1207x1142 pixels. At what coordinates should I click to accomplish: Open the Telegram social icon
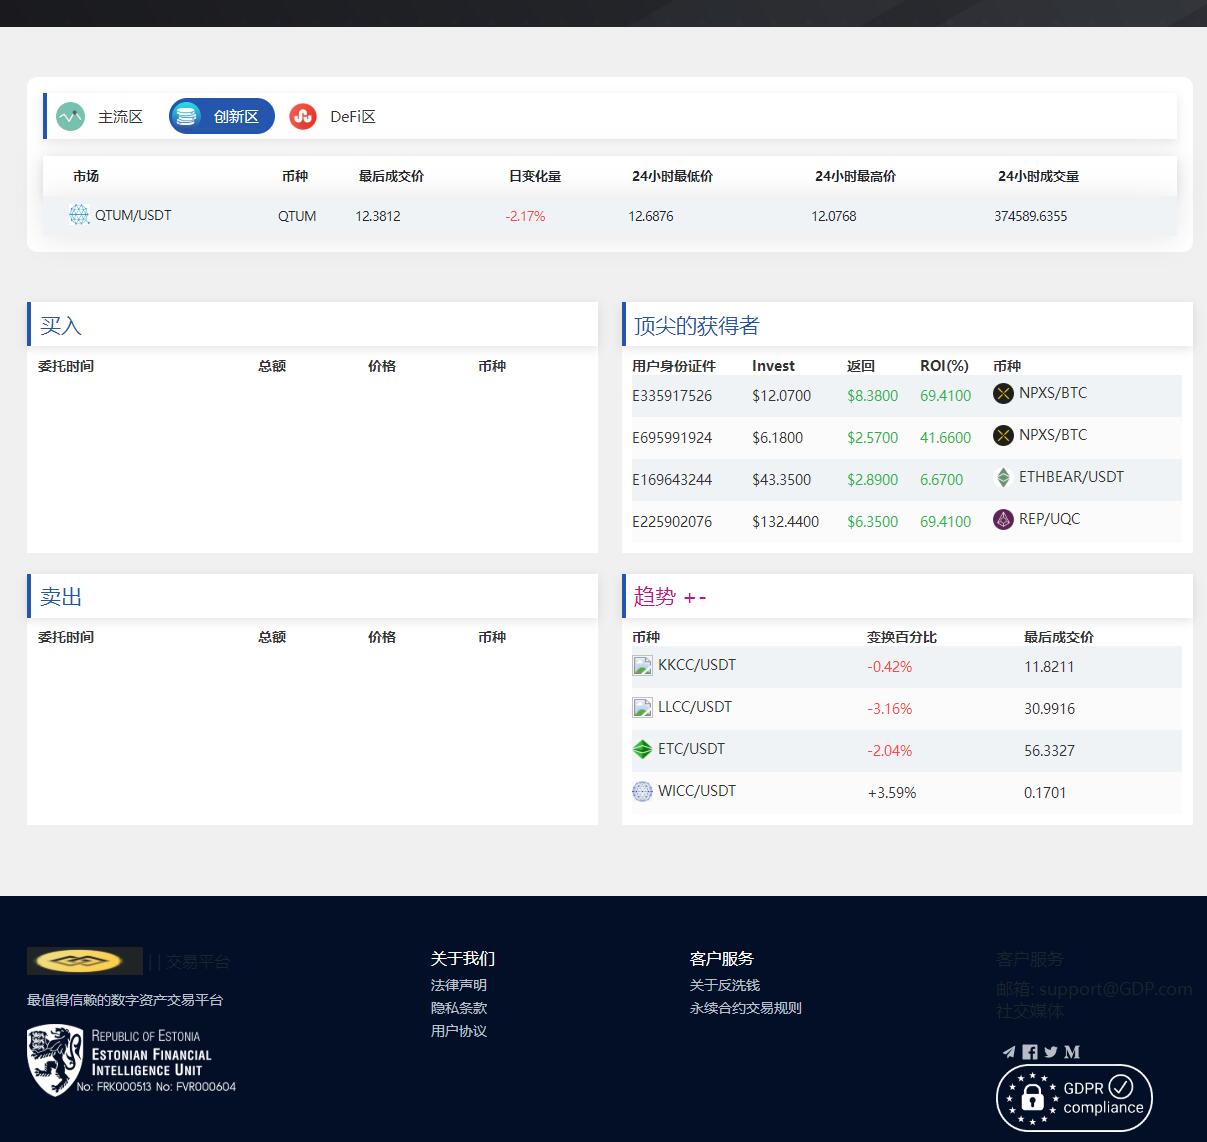coord(1009,1052)
